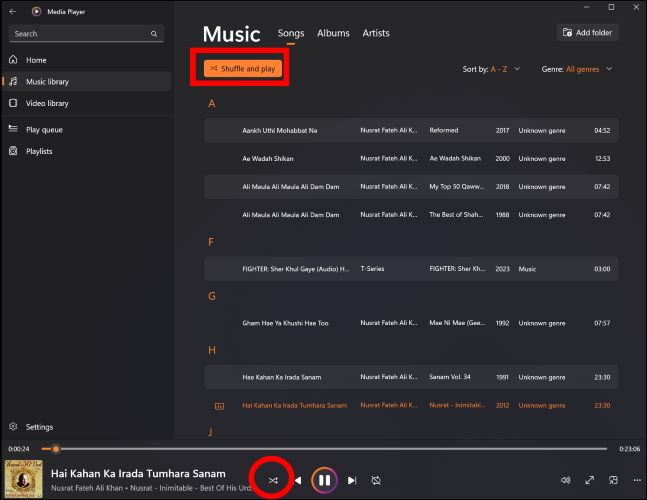Select FIGHTER: Sher Khul Gaye song
647x500 pixels.
click(x=411, y=269)
